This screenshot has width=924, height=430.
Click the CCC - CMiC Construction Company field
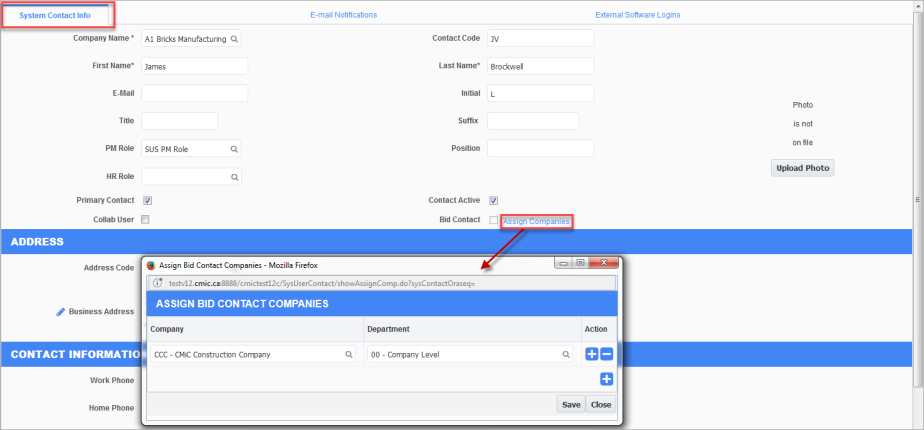point(253,355)
